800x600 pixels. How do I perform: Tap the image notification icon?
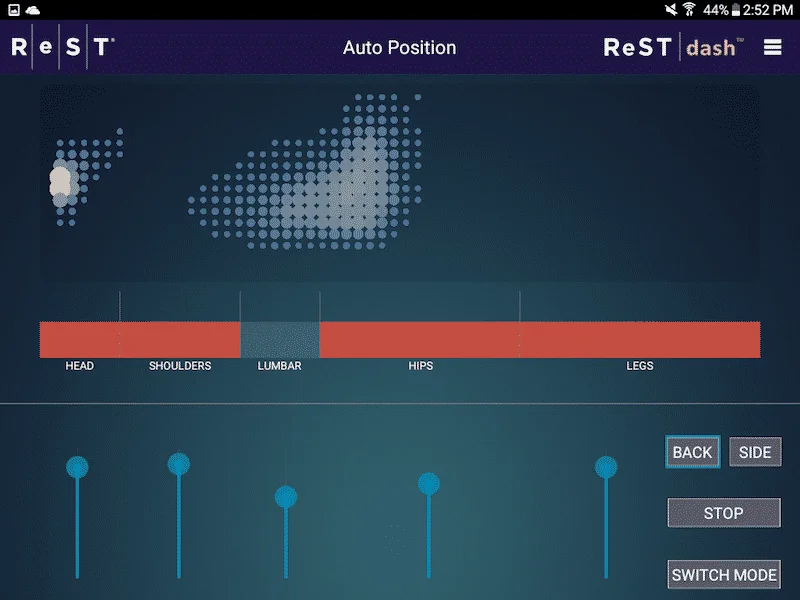pyautogui.click(x=13, y=9)
